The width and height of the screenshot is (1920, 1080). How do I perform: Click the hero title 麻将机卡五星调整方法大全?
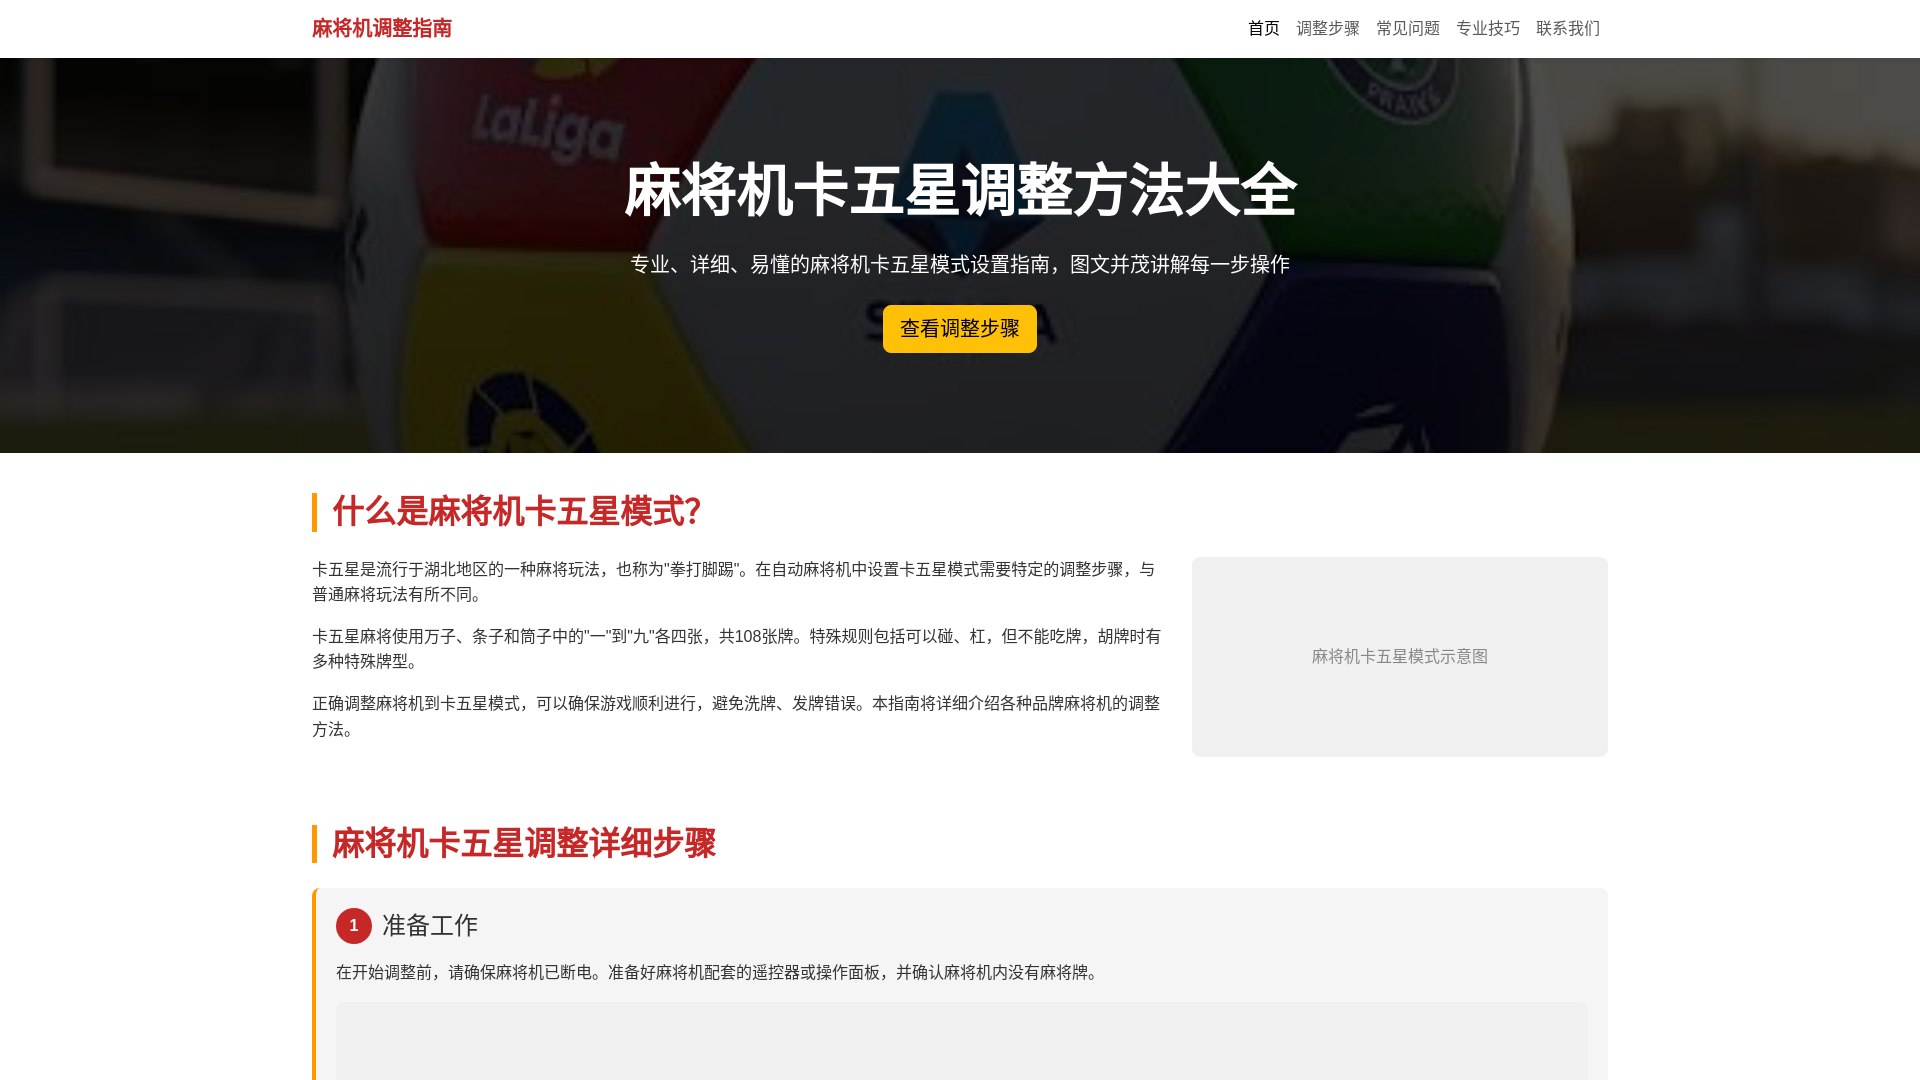click(x=960, y=190)
